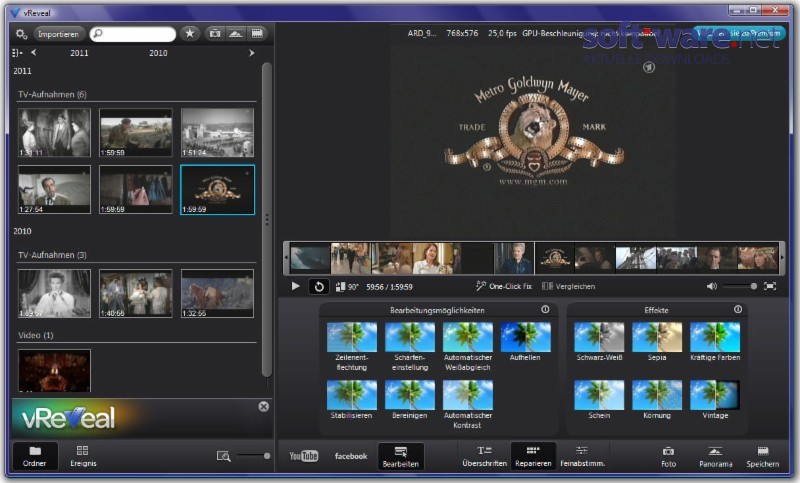Apply Schwarz-Weiß effect
This screenshot has height=483, width=800.
(599, 342)
